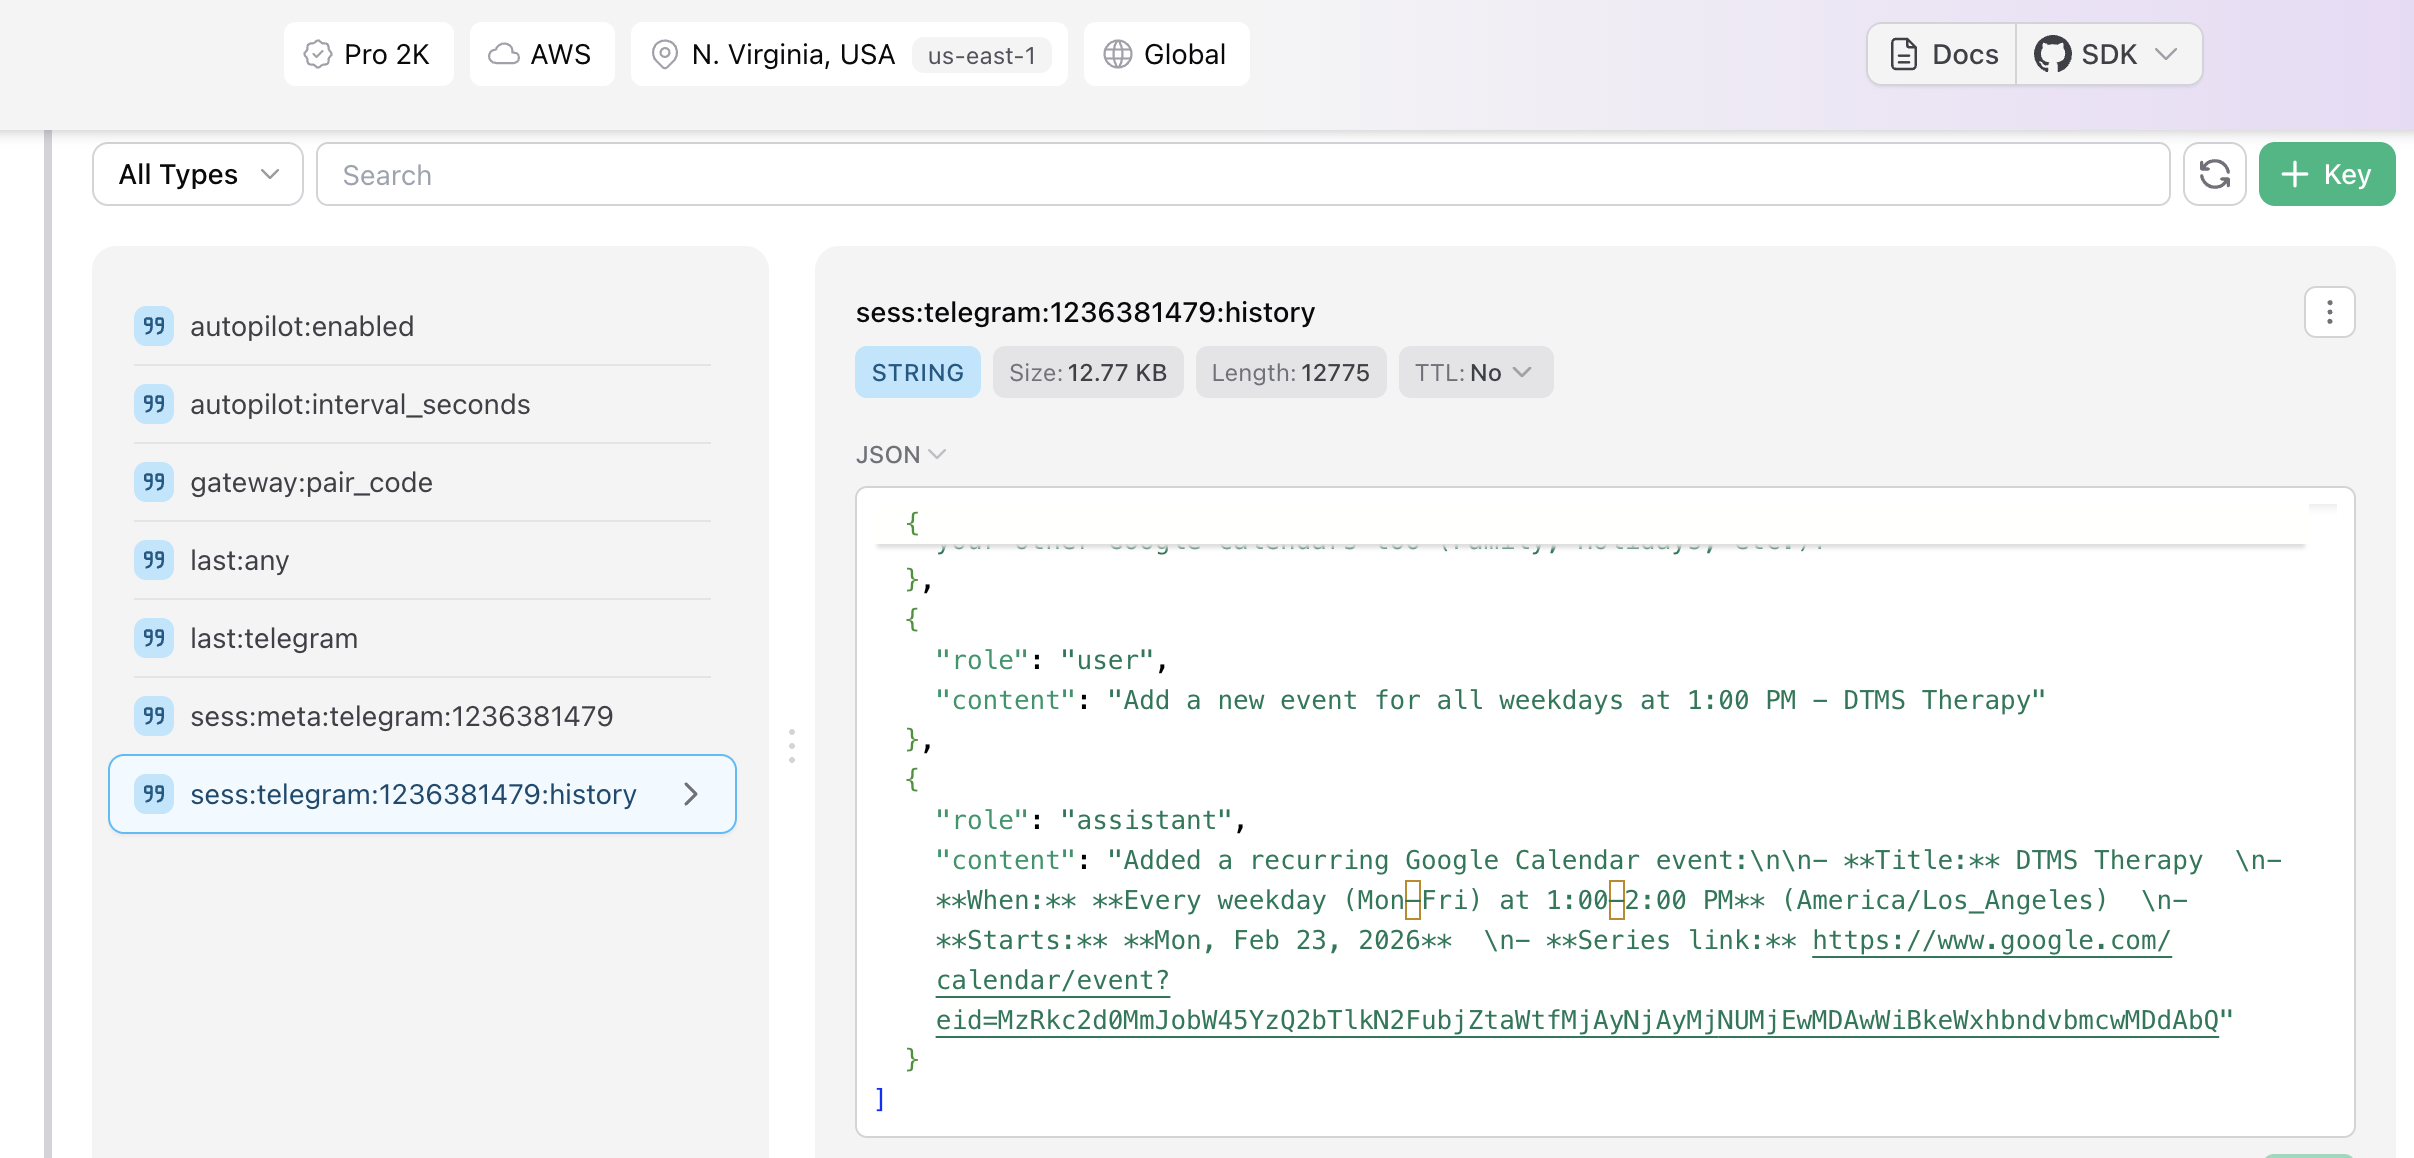This screenshot has width=2414, height=1158.
Task: Focus the key Search field
Action: [1243, 174]
